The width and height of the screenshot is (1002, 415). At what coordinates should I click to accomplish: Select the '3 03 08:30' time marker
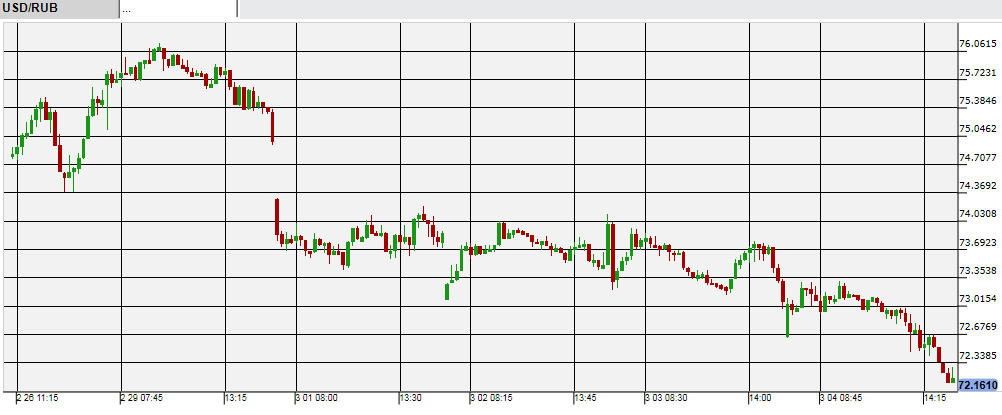point(666,398)
